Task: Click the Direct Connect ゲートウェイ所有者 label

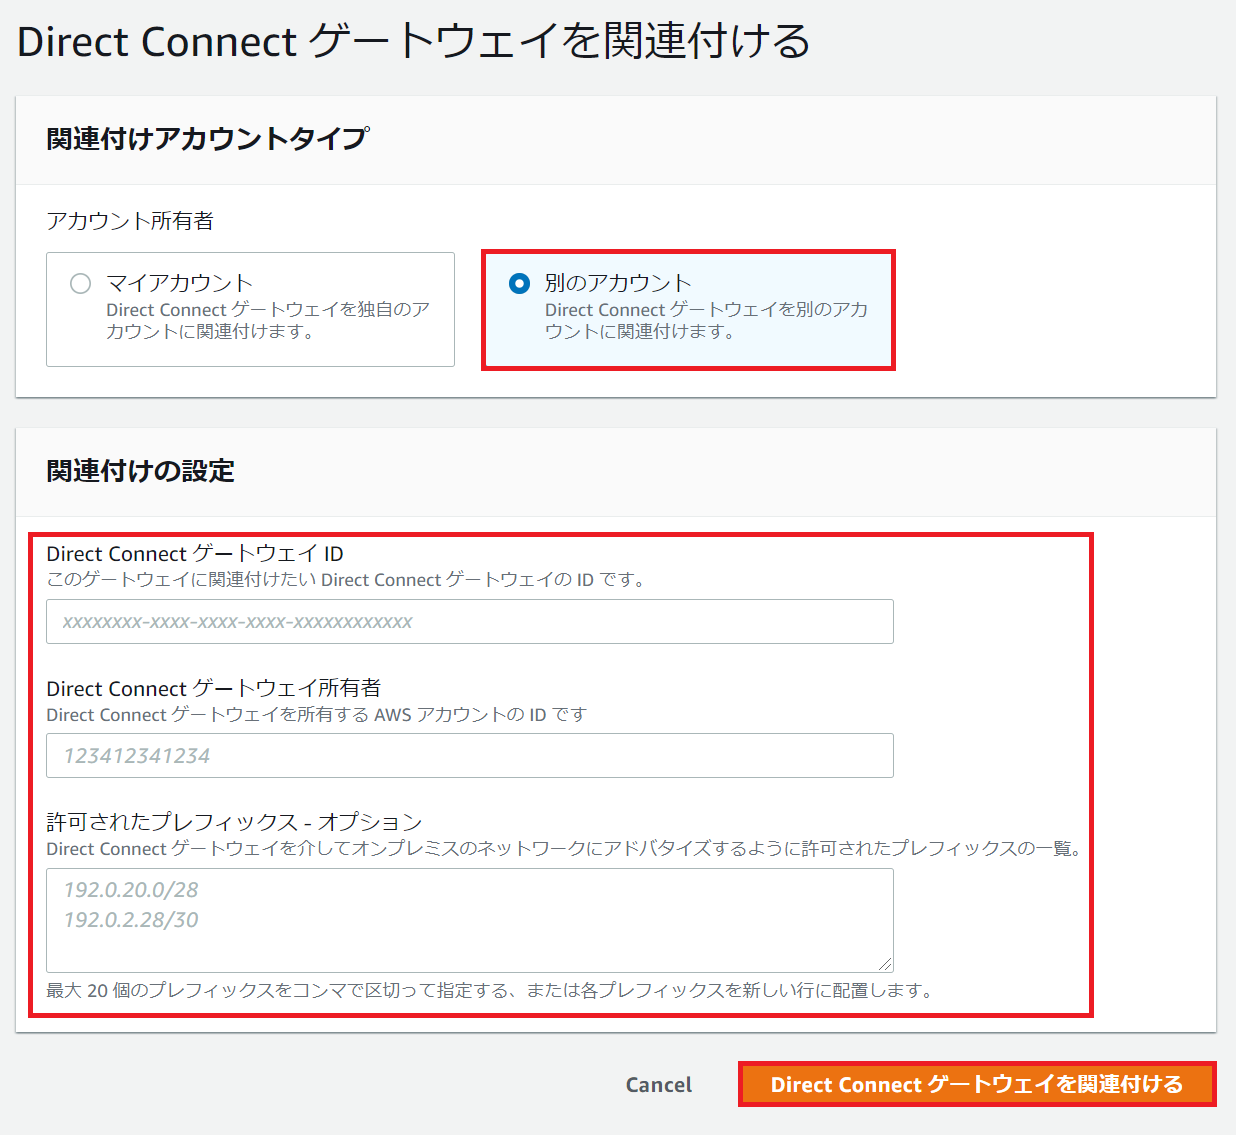Action: (x=214, y=688)
